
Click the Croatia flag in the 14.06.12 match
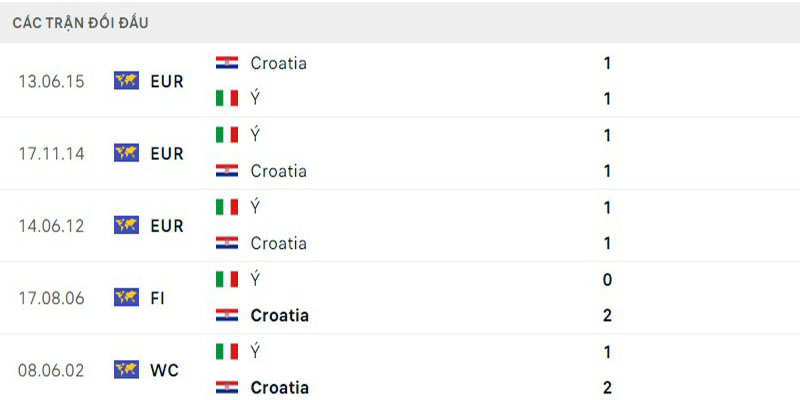click(x=227, y=243)
